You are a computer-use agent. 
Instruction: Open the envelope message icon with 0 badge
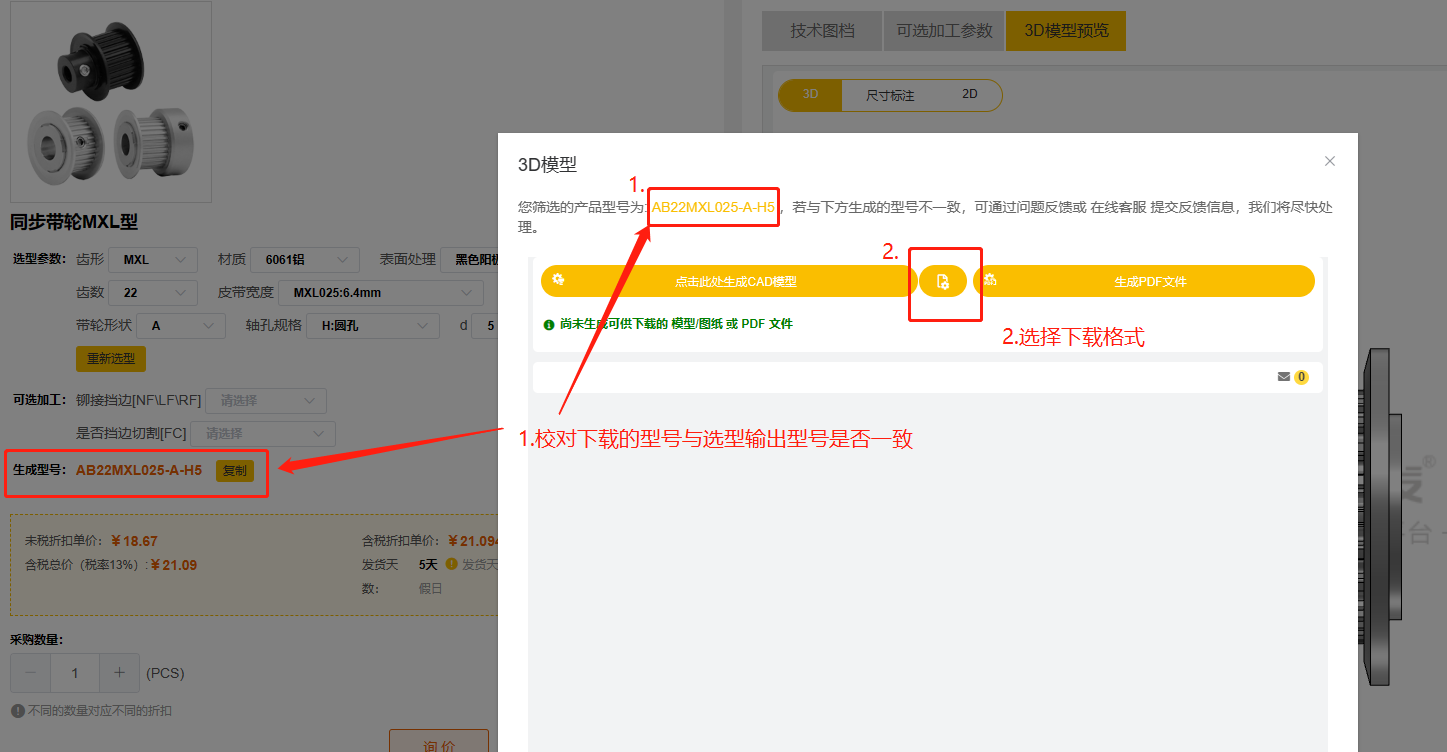tap(1284, 377)
